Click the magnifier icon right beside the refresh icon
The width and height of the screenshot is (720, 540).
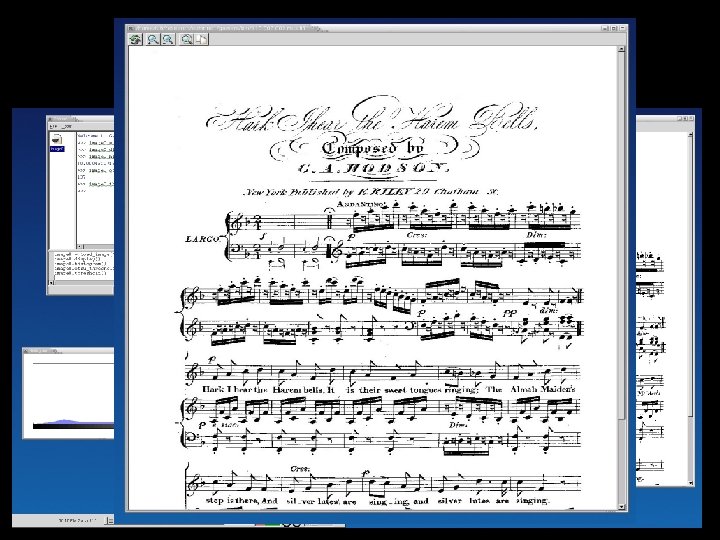click(x=152, y=39)
